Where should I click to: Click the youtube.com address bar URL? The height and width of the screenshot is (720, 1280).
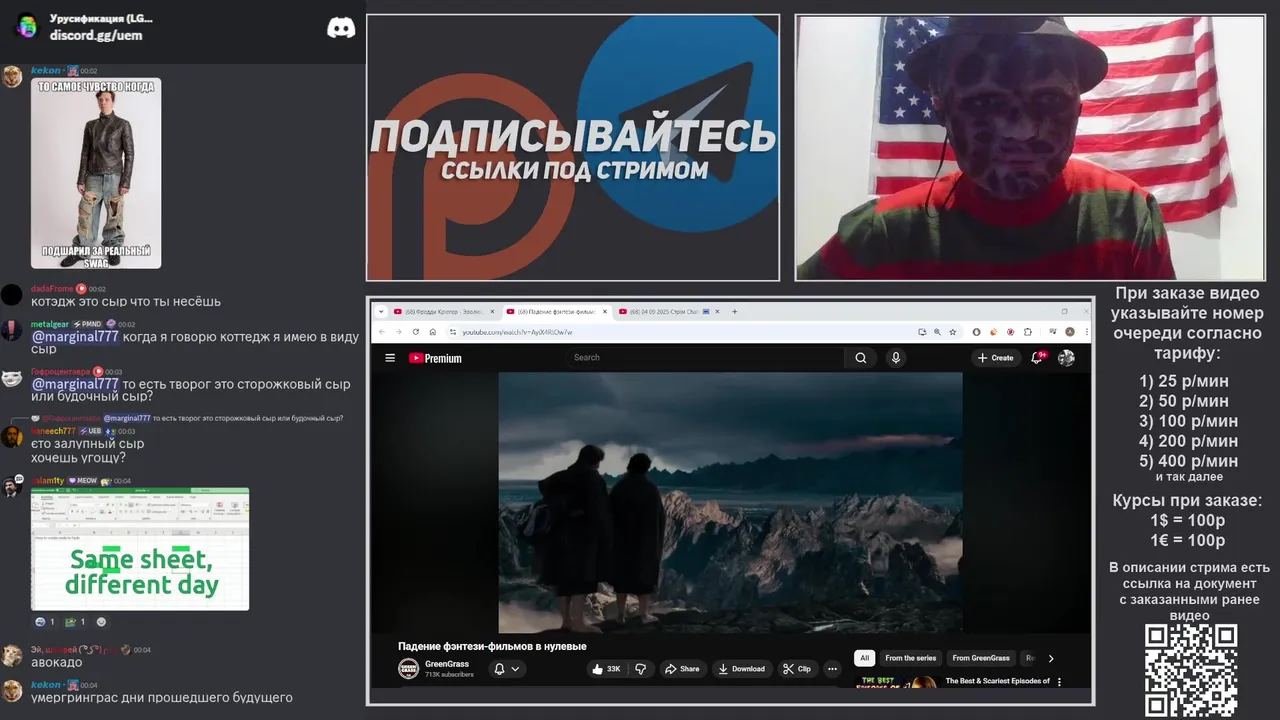[x=517, y=332]
